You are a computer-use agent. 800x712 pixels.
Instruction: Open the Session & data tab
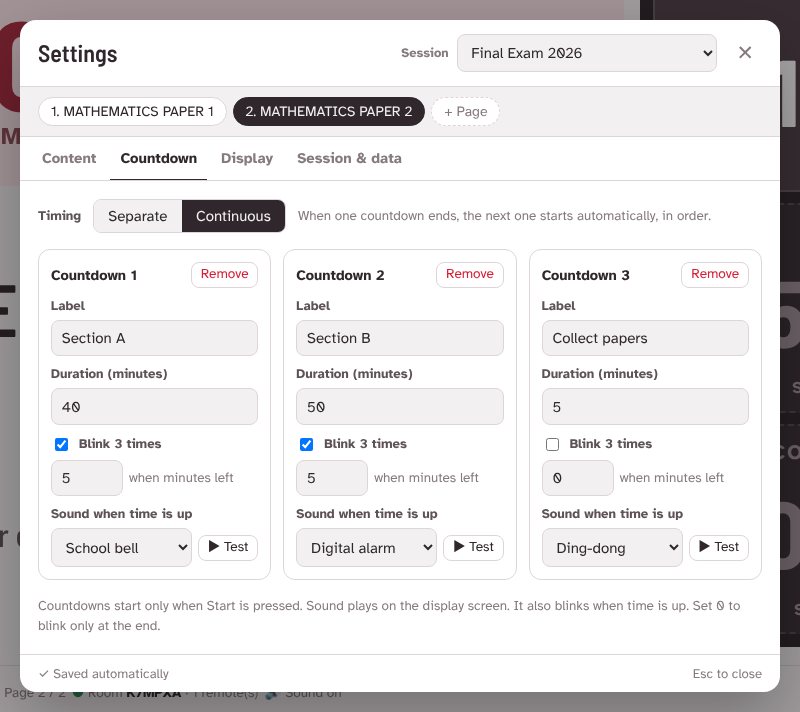pyautogui.click(x=349, y=158)
